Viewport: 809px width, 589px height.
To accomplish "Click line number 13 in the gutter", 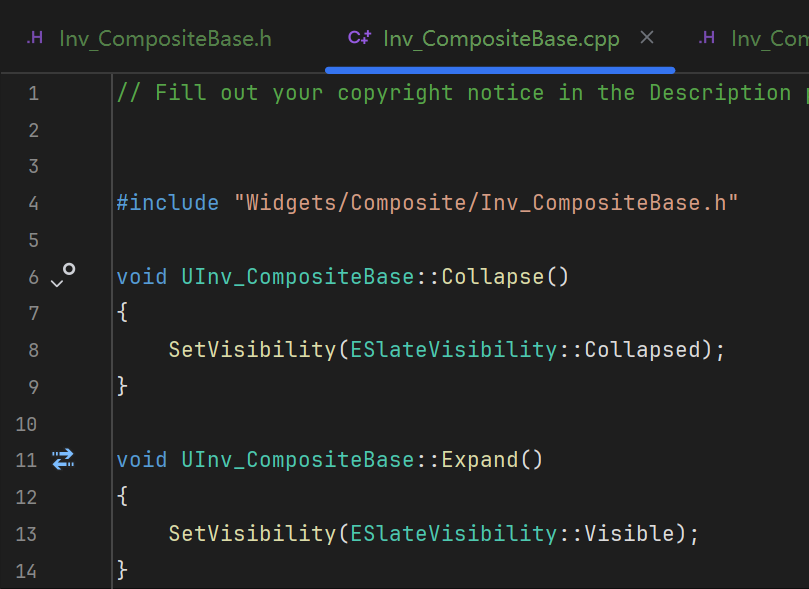I will tap(26, 534).
